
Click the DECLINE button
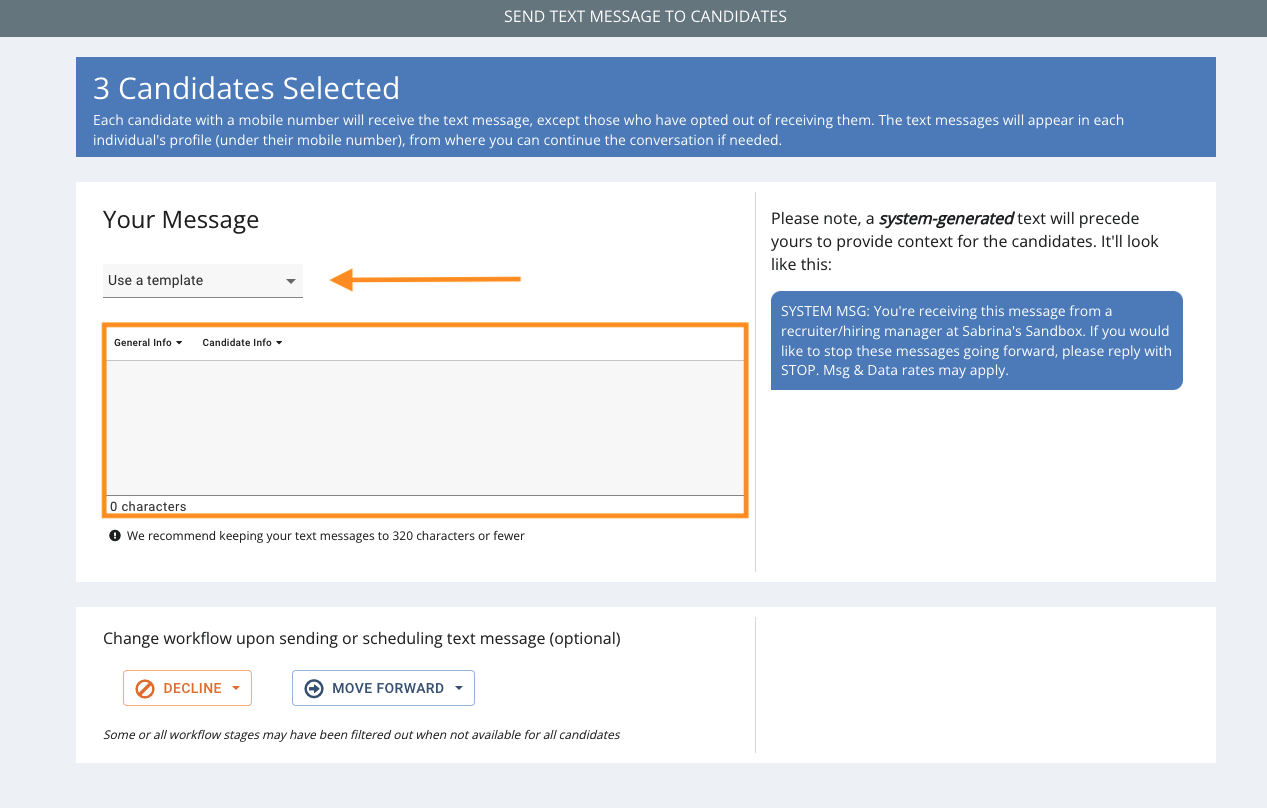187,688
